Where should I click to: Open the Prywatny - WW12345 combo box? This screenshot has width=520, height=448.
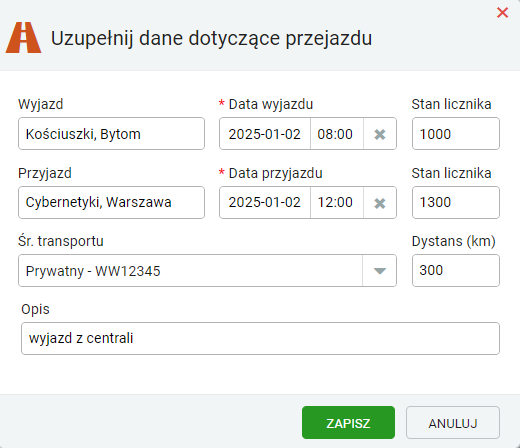pyautogui.click(x=207, y=271)
